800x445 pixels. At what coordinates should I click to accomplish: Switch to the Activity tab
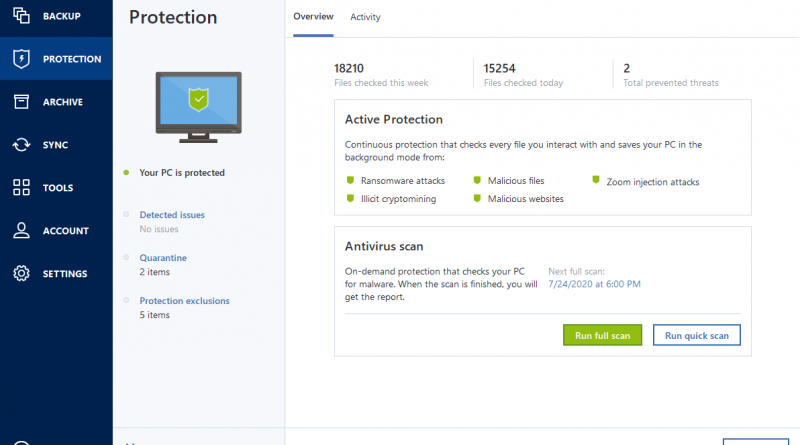365,17
